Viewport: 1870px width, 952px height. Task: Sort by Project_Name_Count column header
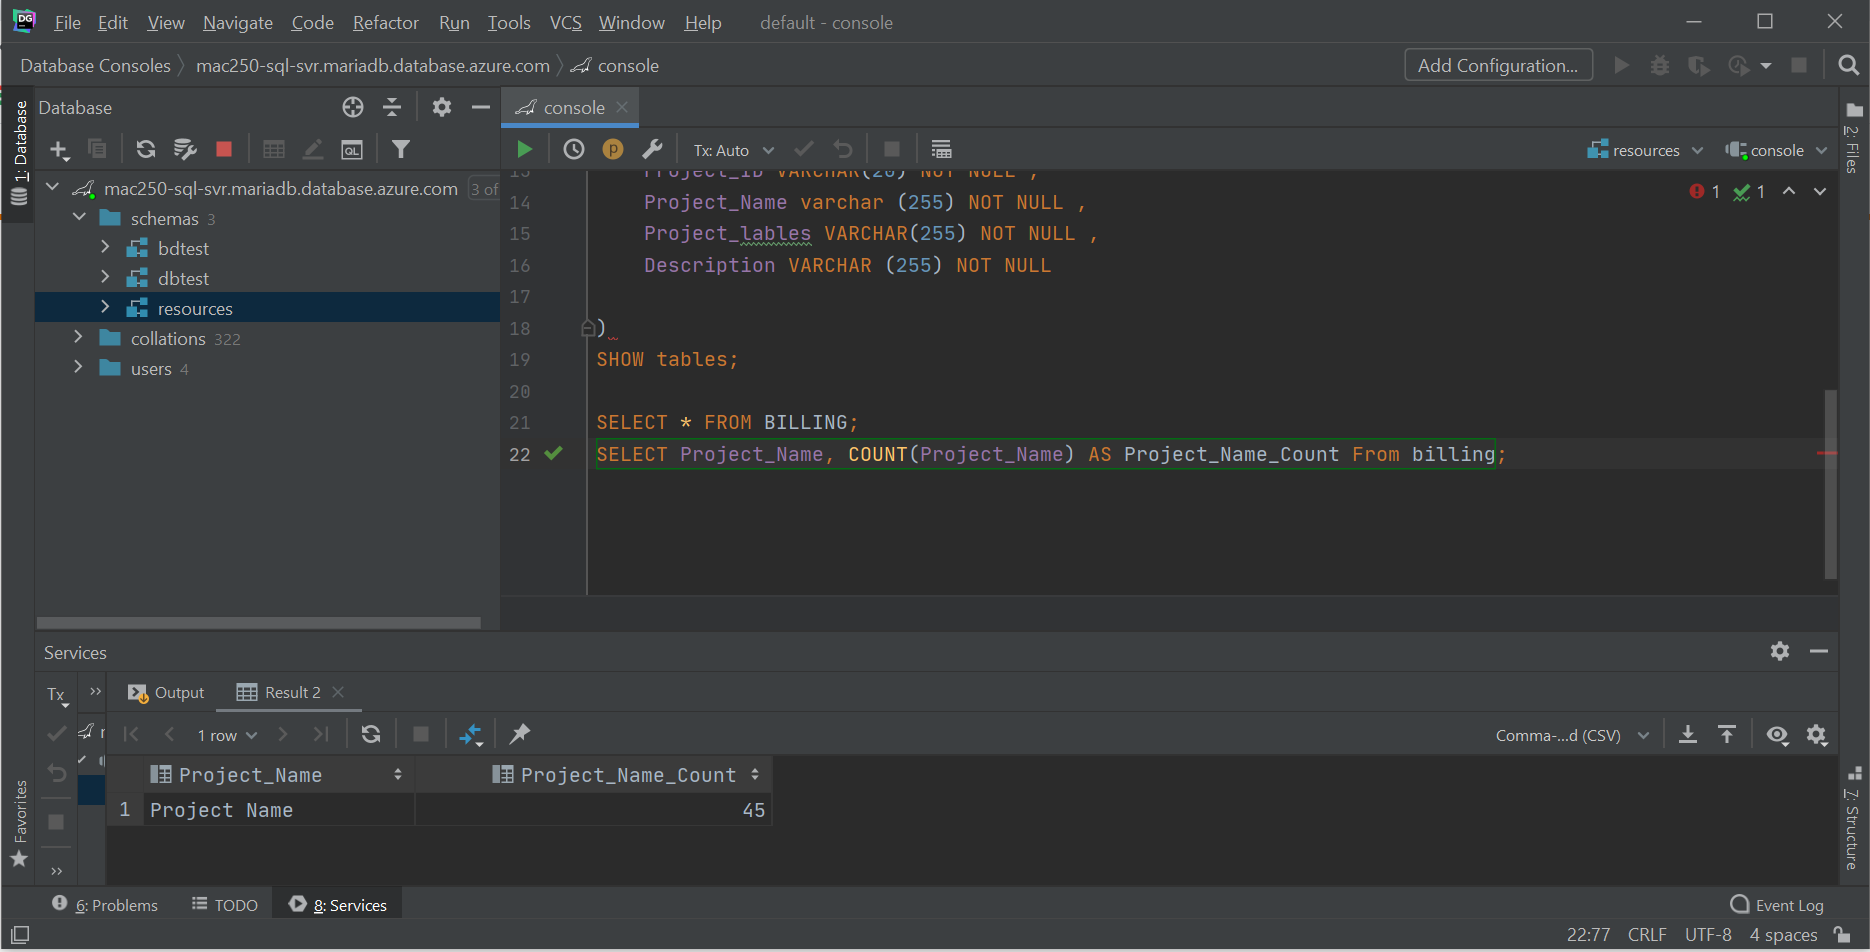tap(627, 775)
